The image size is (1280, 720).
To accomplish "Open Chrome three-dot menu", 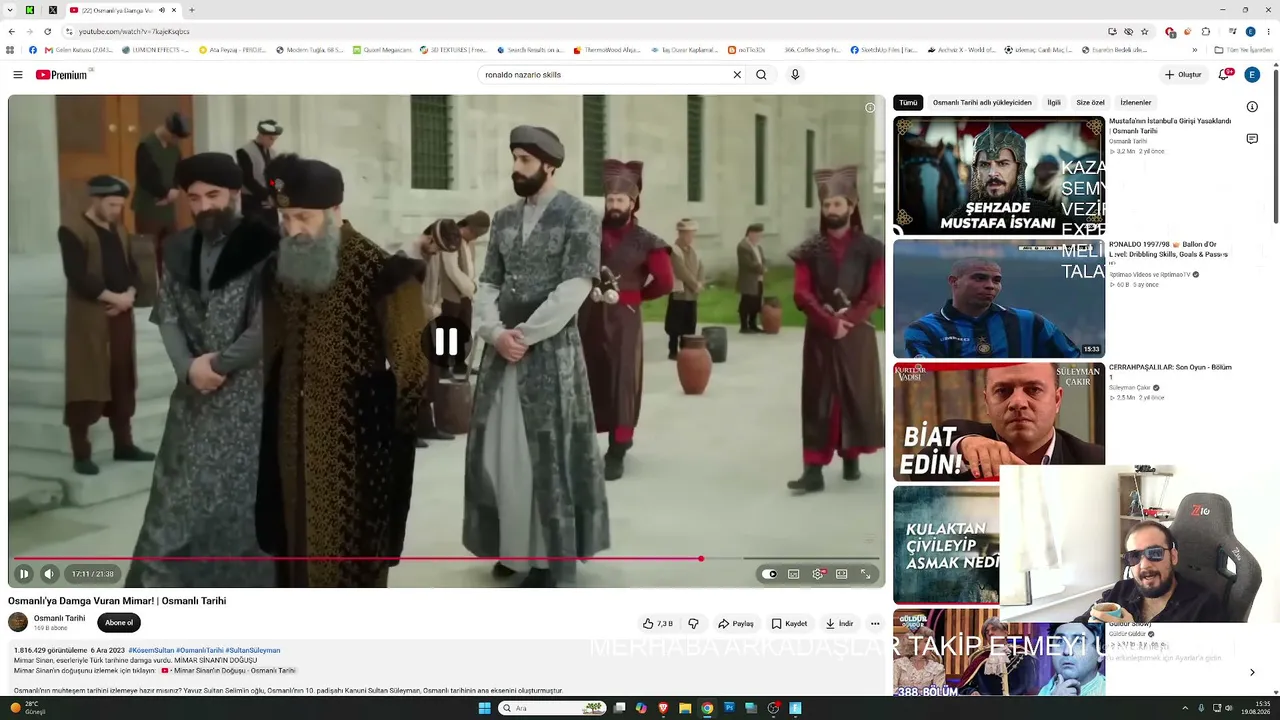I will (1268, 31).
